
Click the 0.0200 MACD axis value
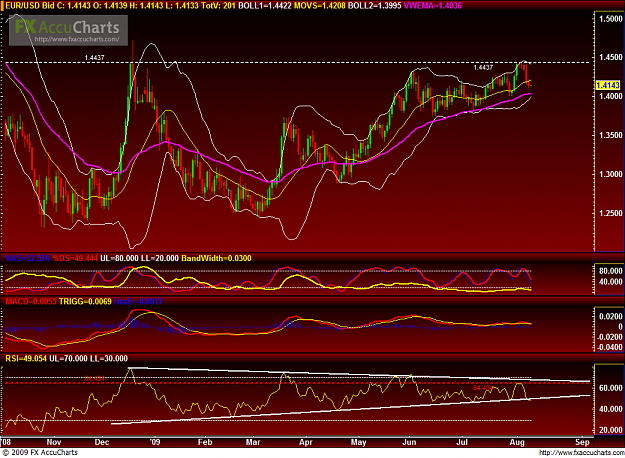(x=611, y=316)
